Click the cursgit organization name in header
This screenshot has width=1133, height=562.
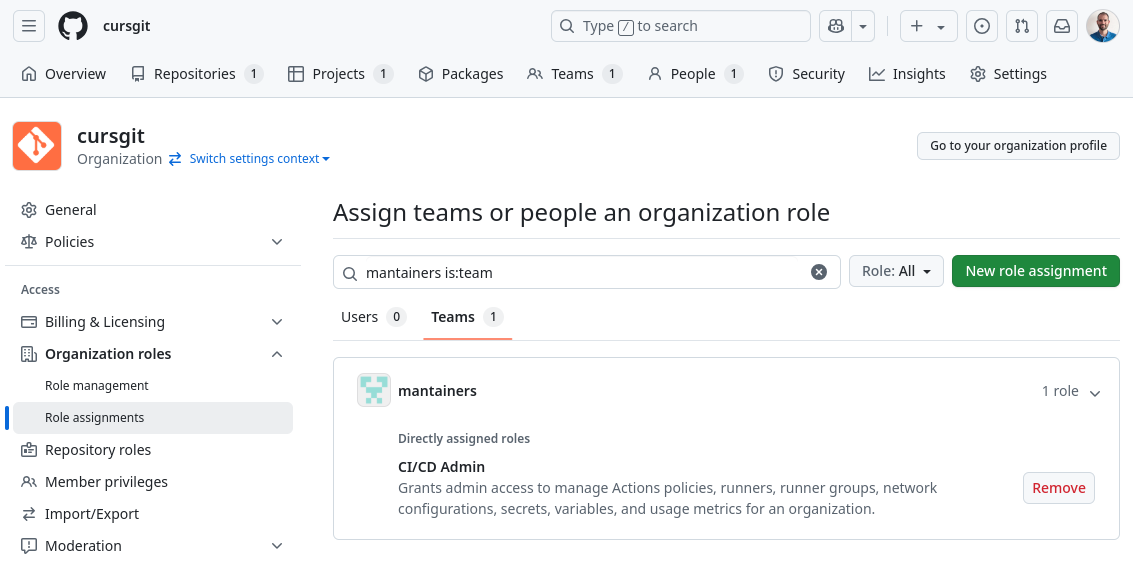pos(126,26)
